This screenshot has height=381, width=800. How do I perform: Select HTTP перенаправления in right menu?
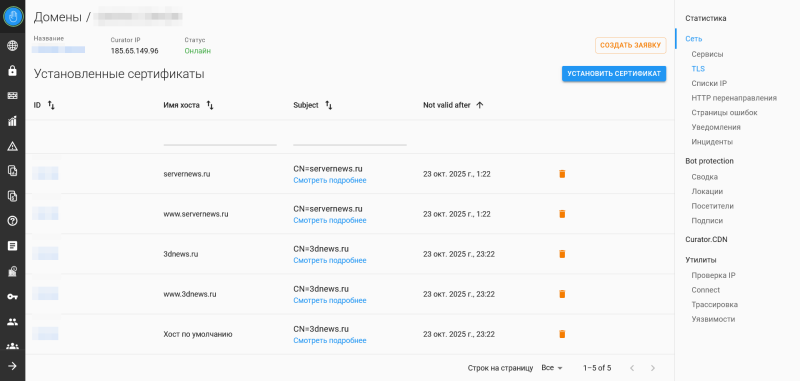point(734,98)
